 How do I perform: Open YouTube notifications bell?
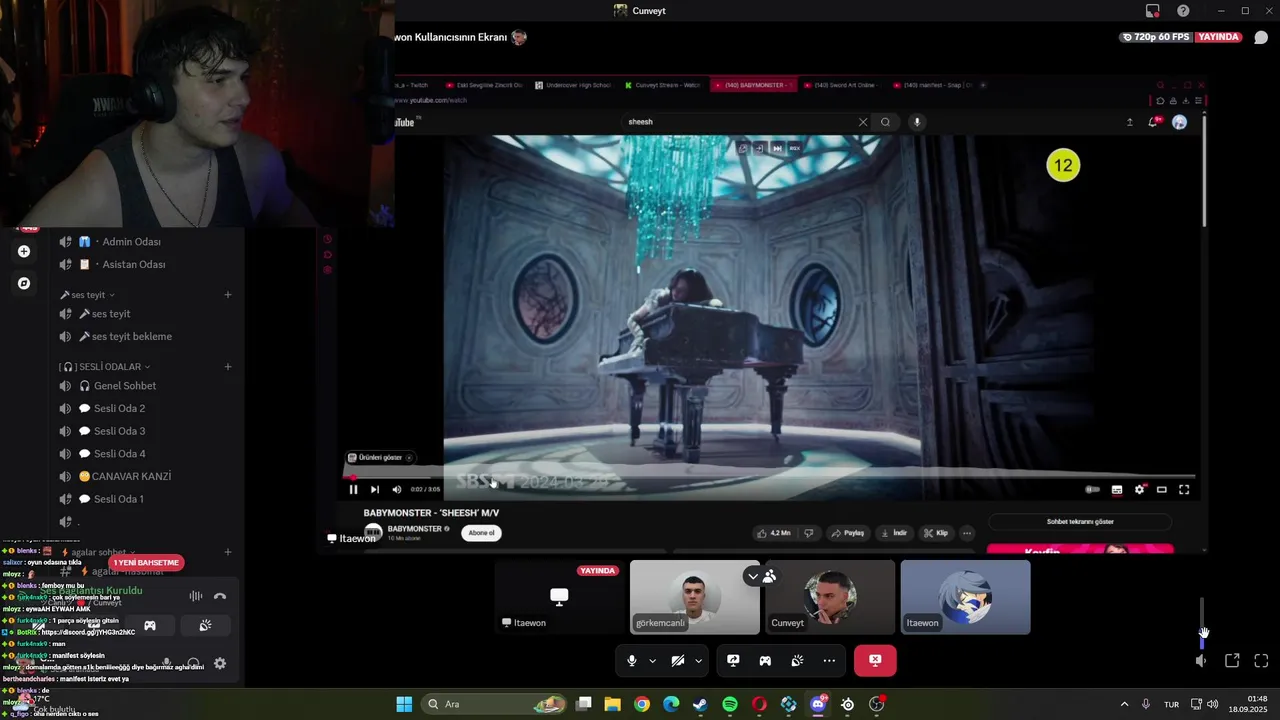click(1154, 122)
